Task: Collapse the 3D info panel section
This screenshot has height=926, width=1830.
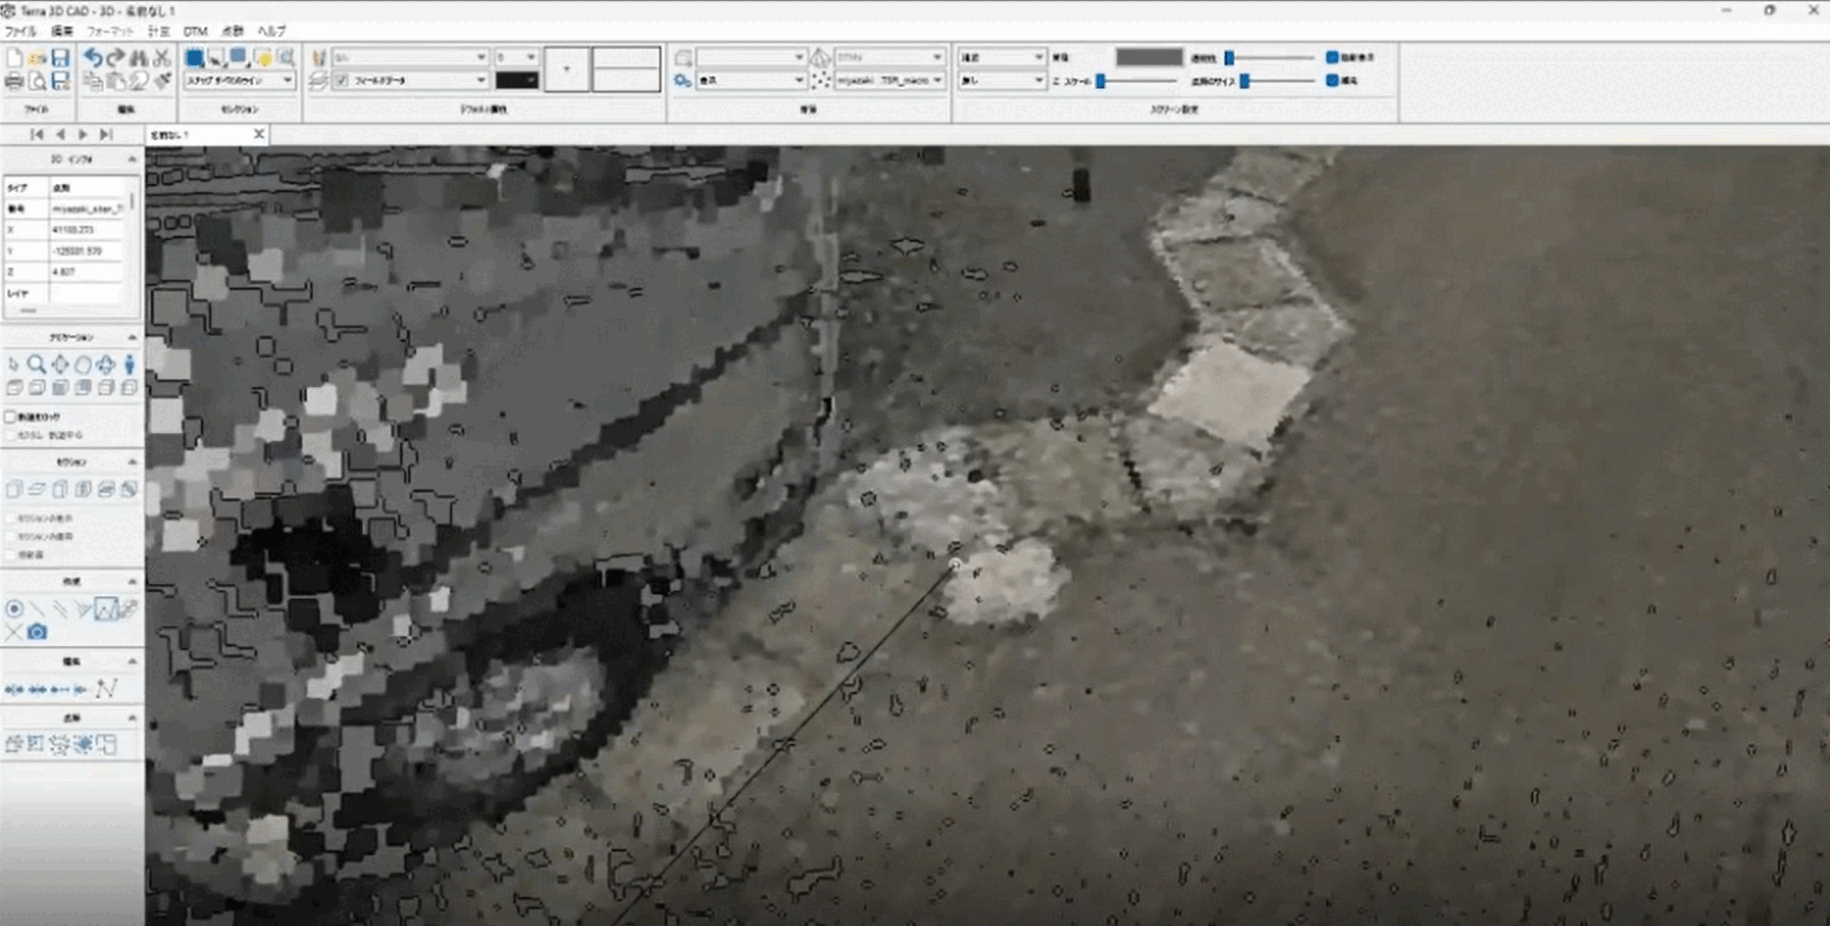Action: tap(132, 160)
